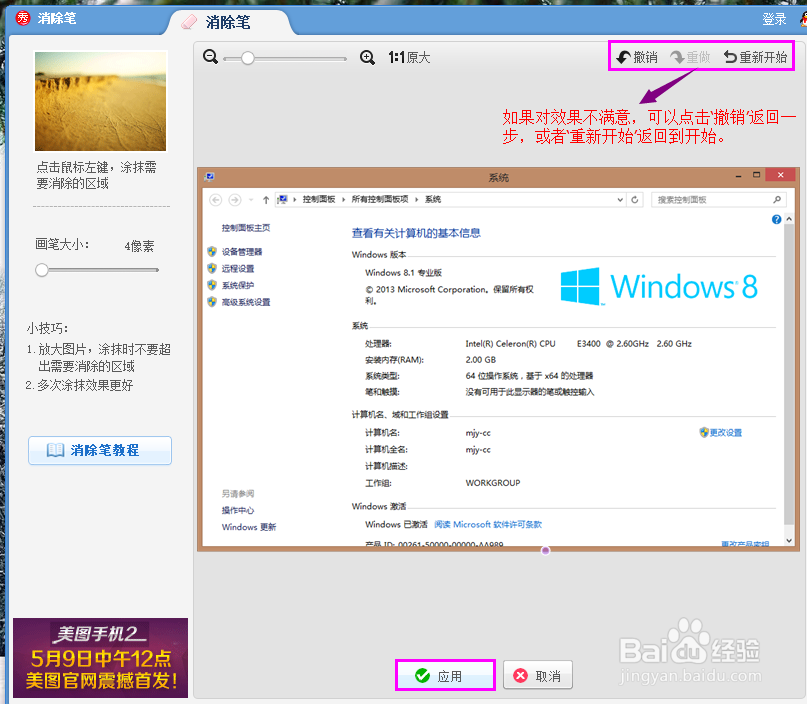Click the 登录 login link
The width and height of the screenshot is (807, 704).
pos(774,19)
